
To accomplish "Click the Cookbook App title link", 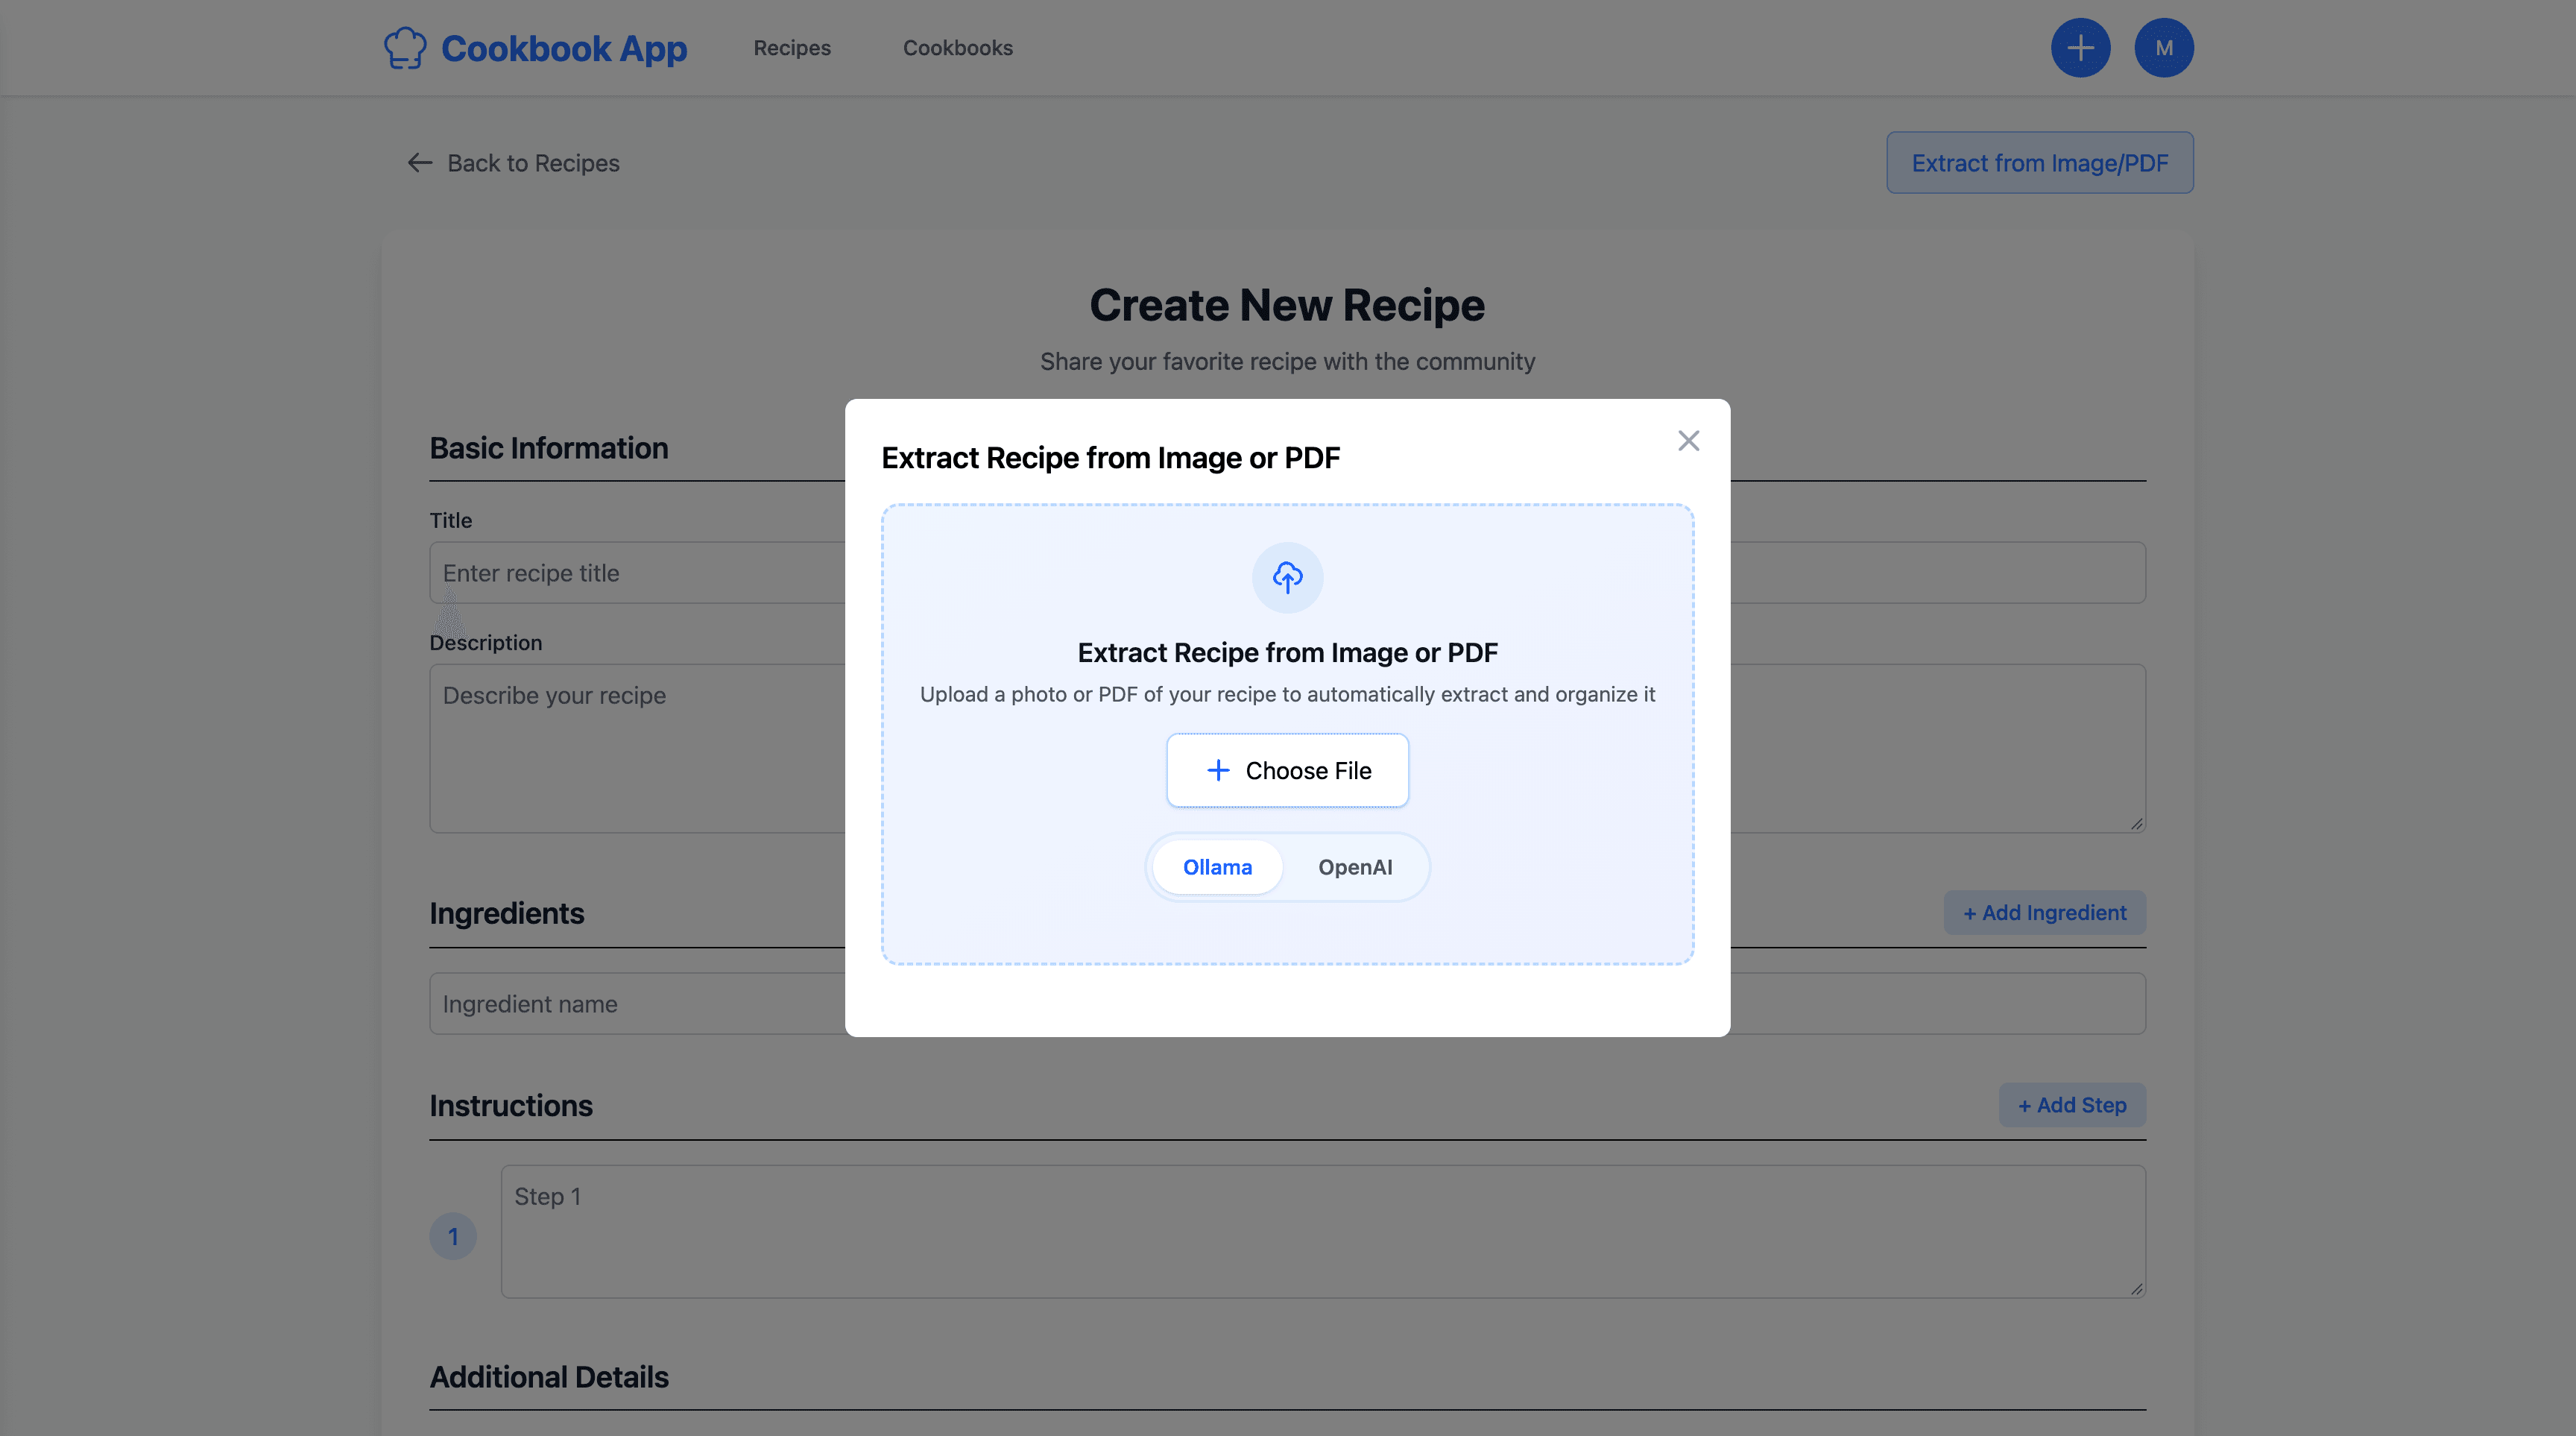I will [564, 48].
